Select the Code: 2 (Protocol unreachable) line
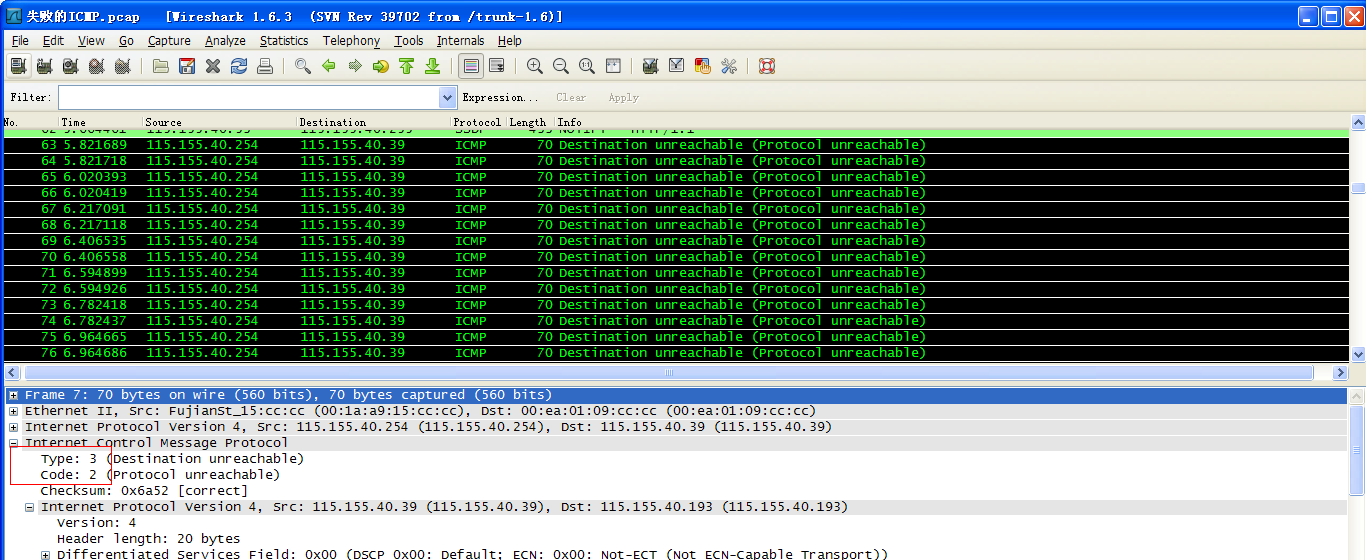The height and width of the screenshot is (560, 1366). 160,475
